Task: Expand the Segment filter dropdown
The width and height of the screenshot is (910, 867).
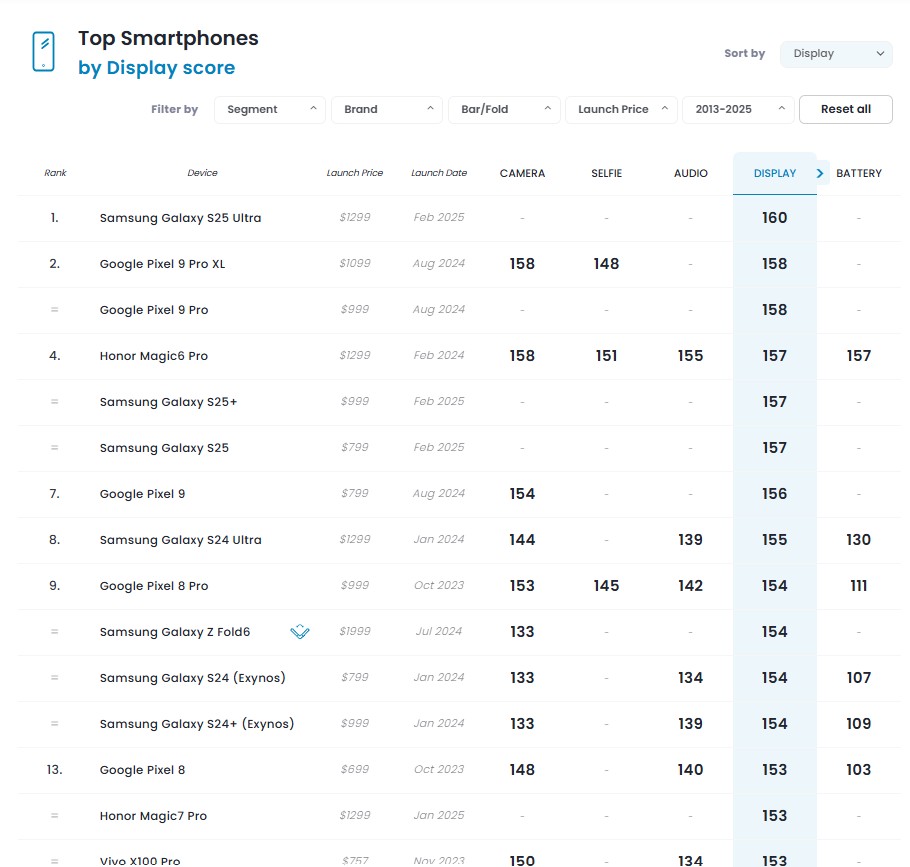Action: (270, 109)
